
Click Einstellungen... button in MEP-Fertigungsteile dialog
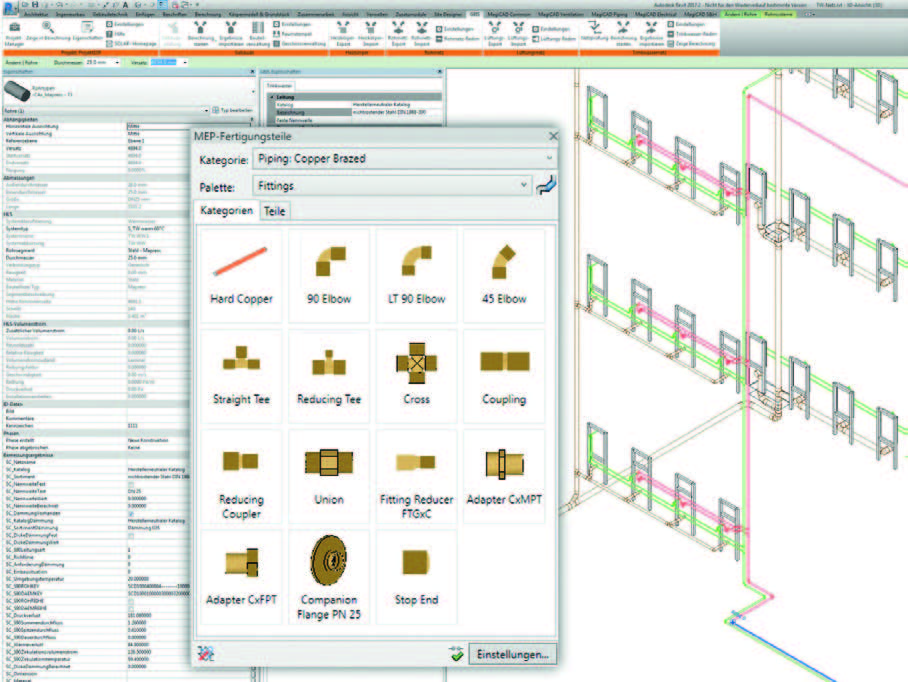tap(512, 654)
